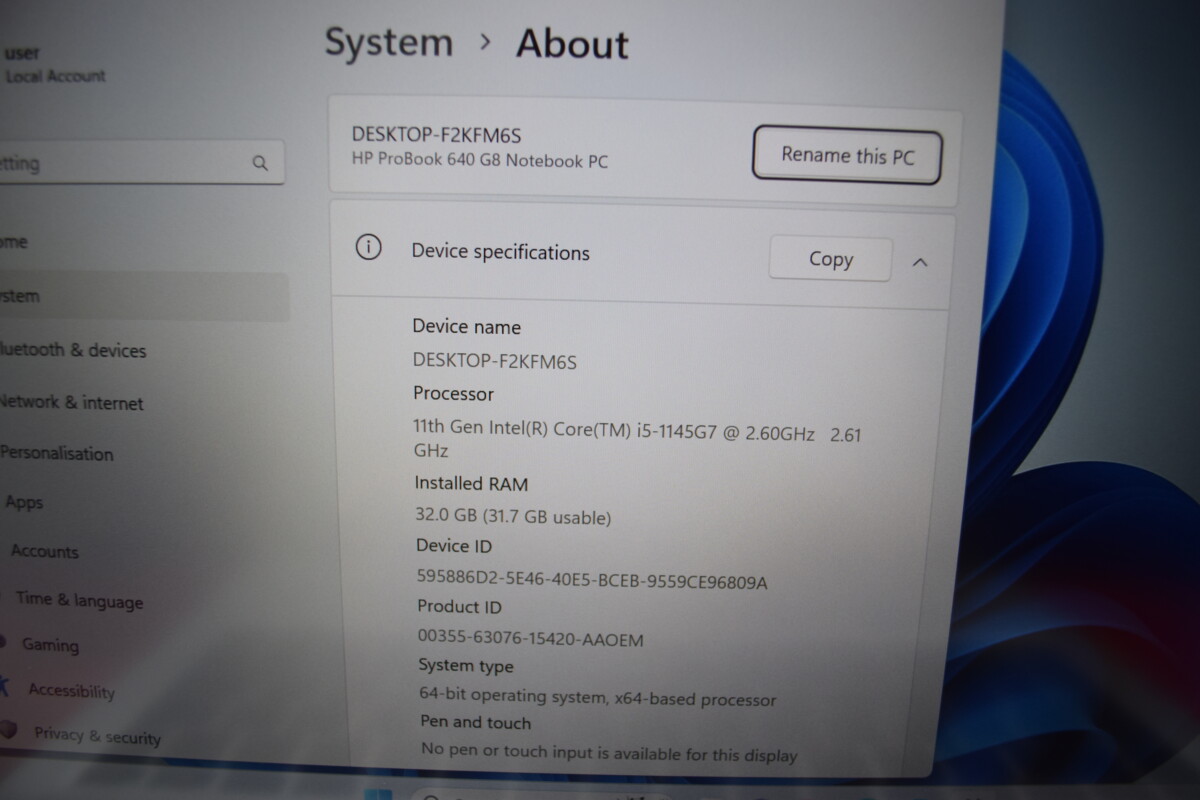Click the Device ID value starting 595886D2
The height and width of the screenshot is (800, 1200).
click(592, 579)
